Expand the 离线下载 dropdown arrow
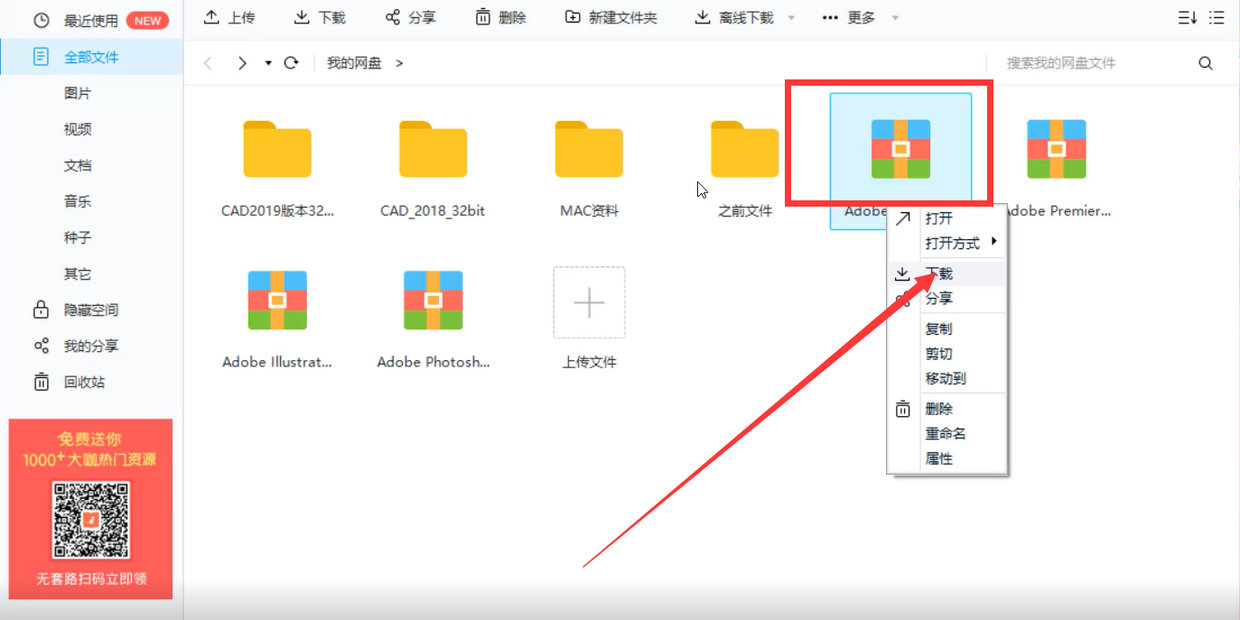Screen dimensions: 1240x620 tap(792, 18)
